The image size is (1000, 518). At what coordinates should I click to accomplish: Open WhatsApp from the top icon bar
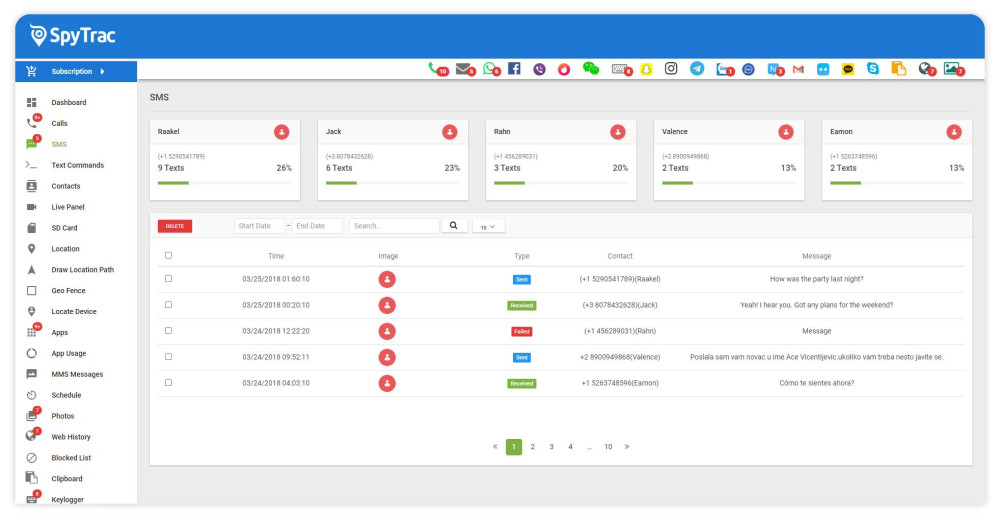pos(489,69)
